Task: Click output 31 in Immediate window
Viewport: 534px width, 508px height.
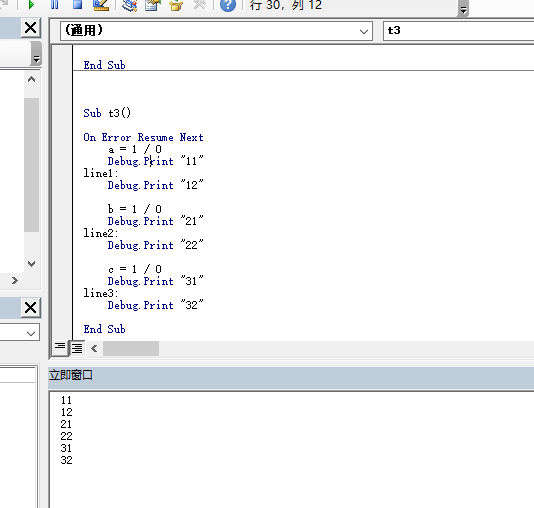Action: tap(66, 448)
